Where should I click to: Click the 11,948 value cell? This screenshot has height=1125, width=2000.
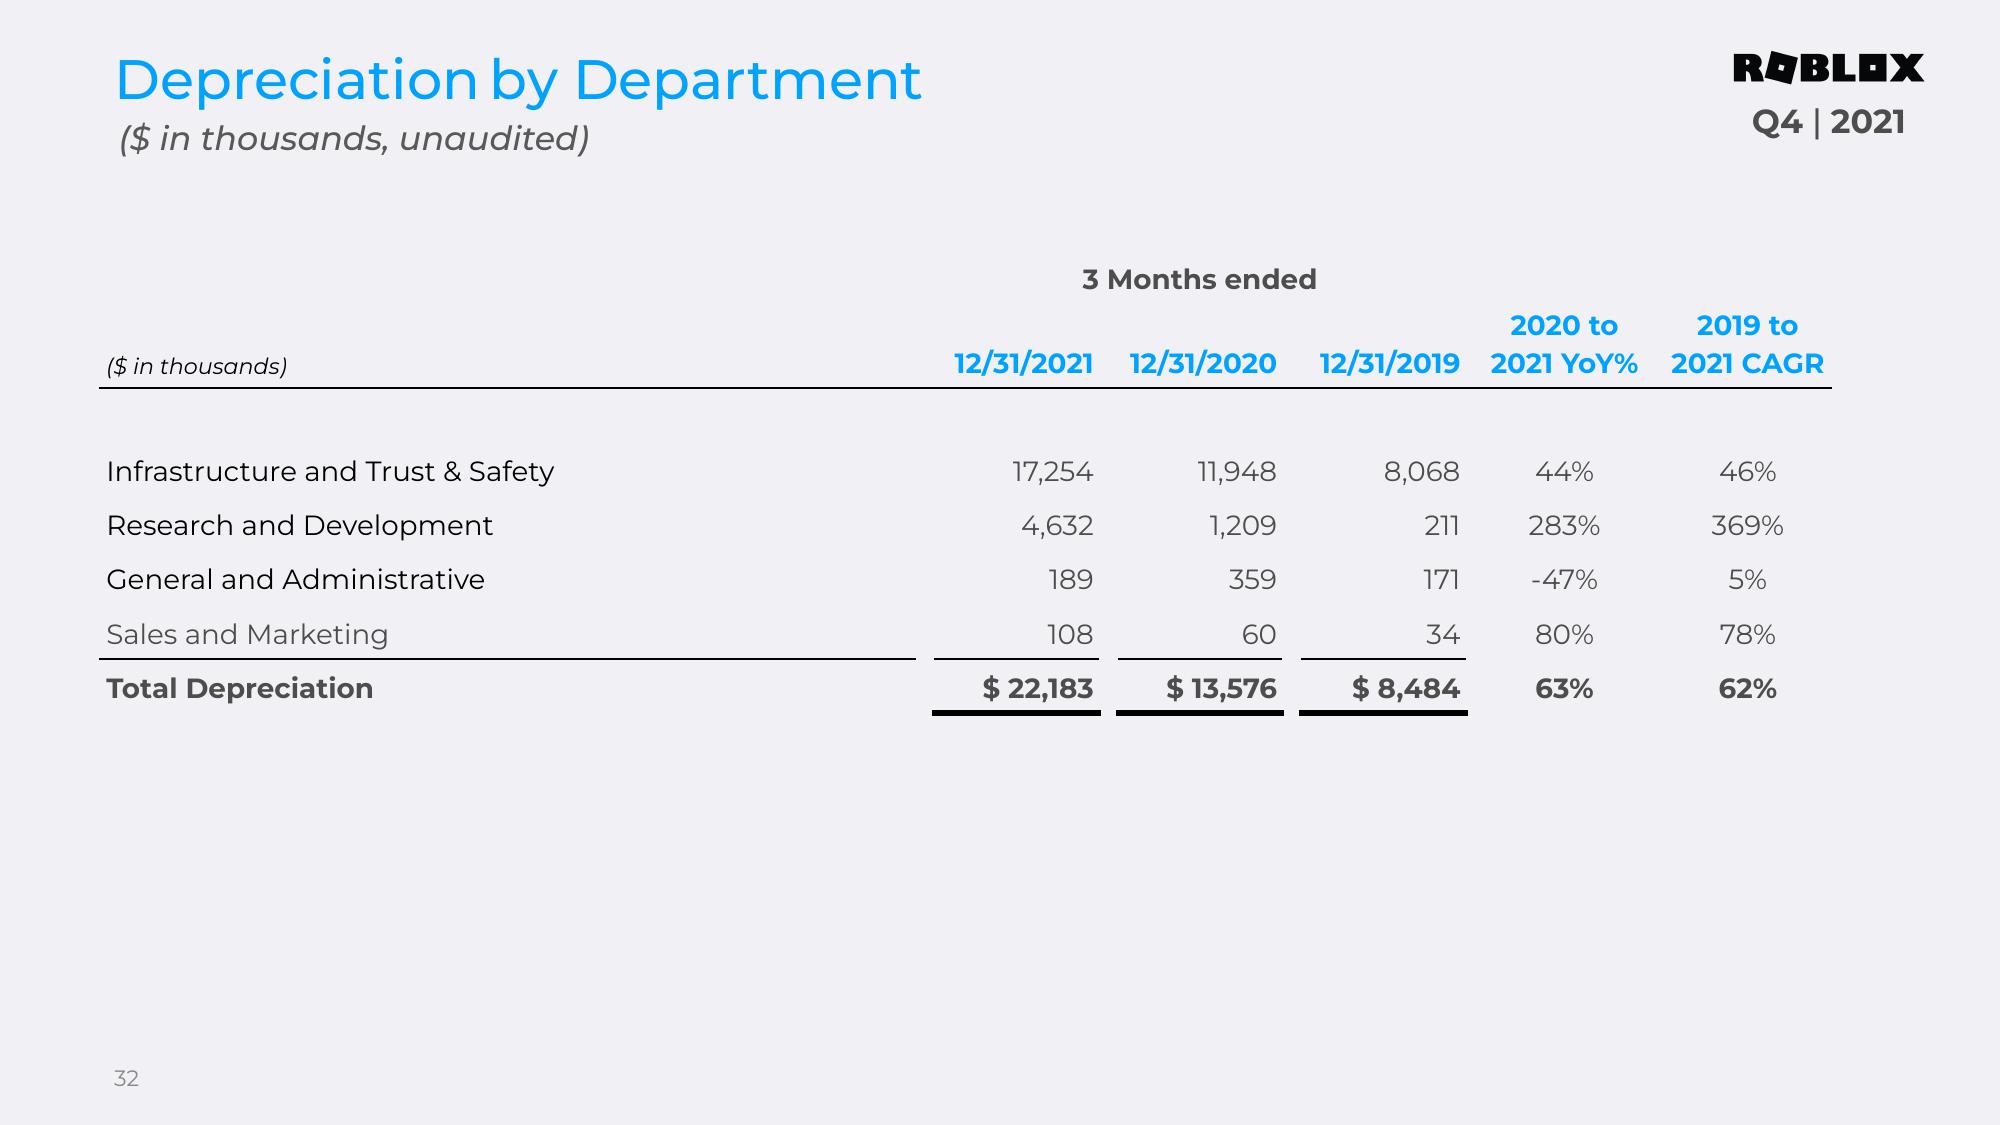pyautogui.click(x=1237, y=472)
